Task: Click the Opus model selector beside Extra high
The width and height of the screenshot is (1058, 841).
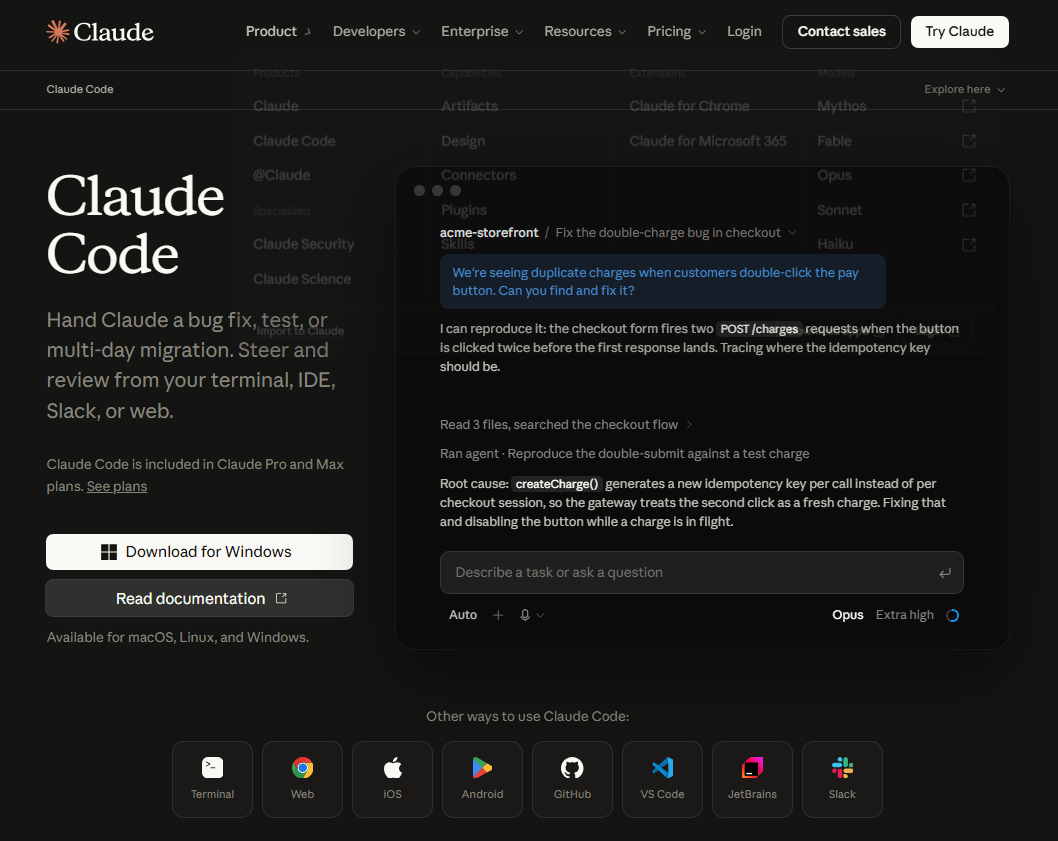Action: click(847, 615)
